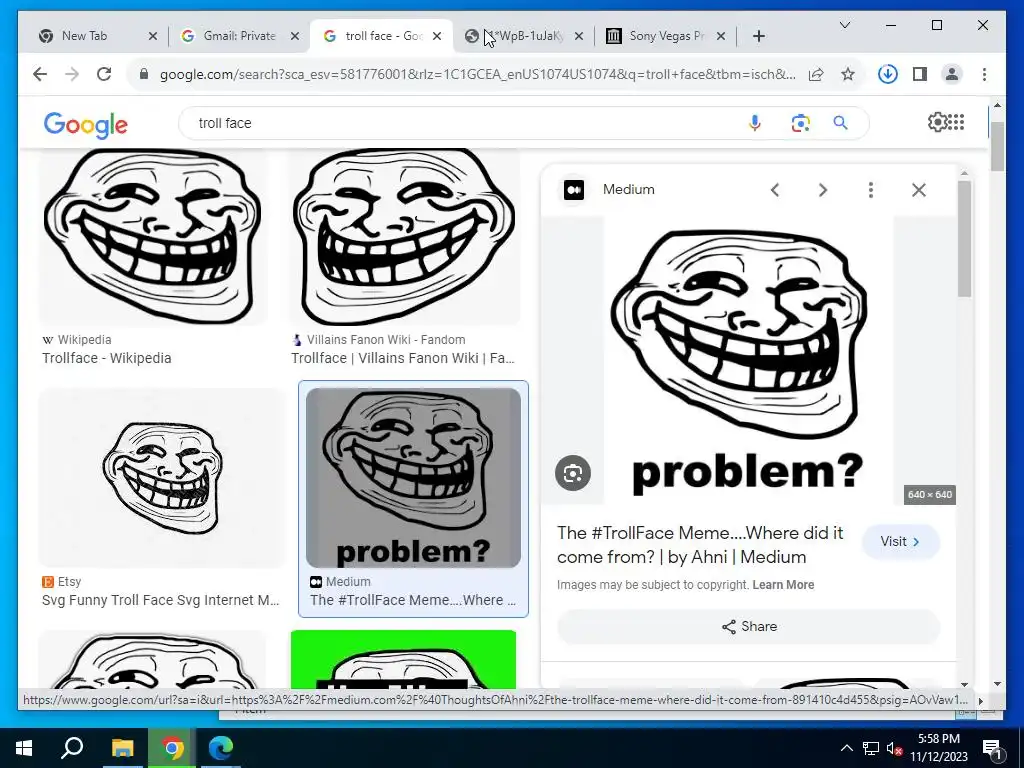Switch to Sony Vegas Pro tab
1024x768 pixels.
pos(665,36)
